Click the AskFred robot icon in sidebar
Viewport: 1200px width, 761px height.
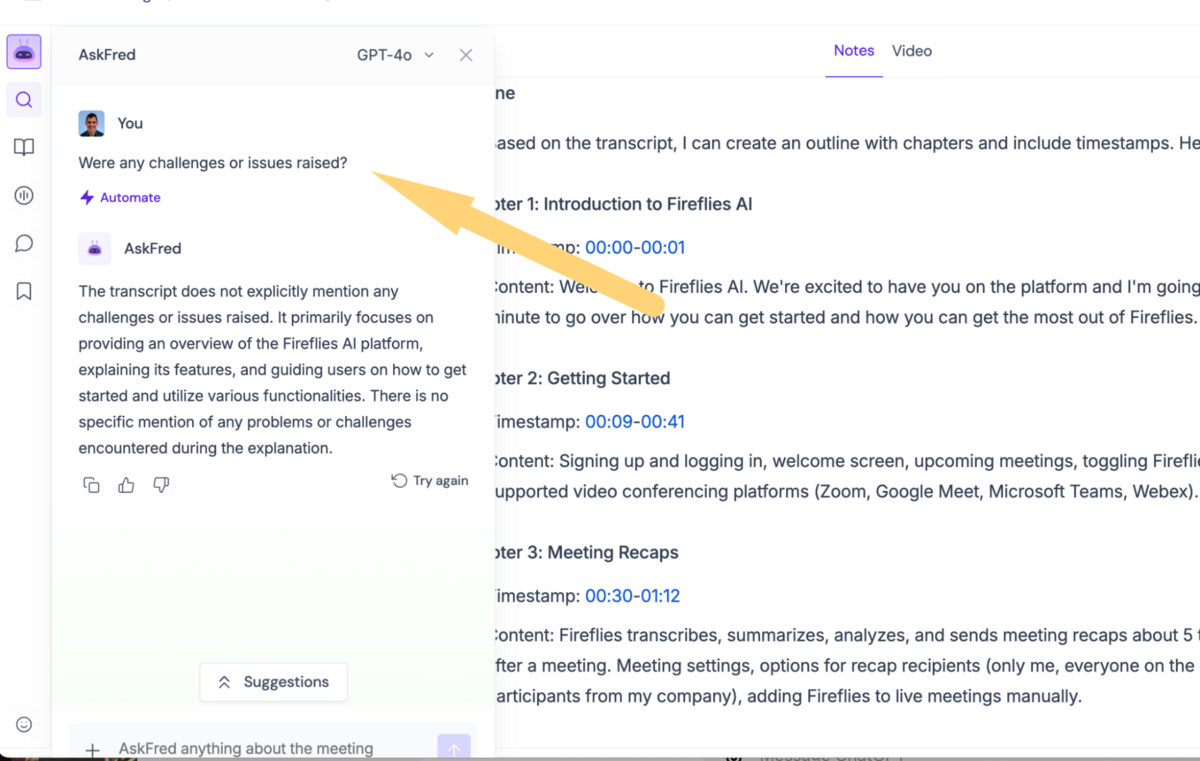coord(24,52)
